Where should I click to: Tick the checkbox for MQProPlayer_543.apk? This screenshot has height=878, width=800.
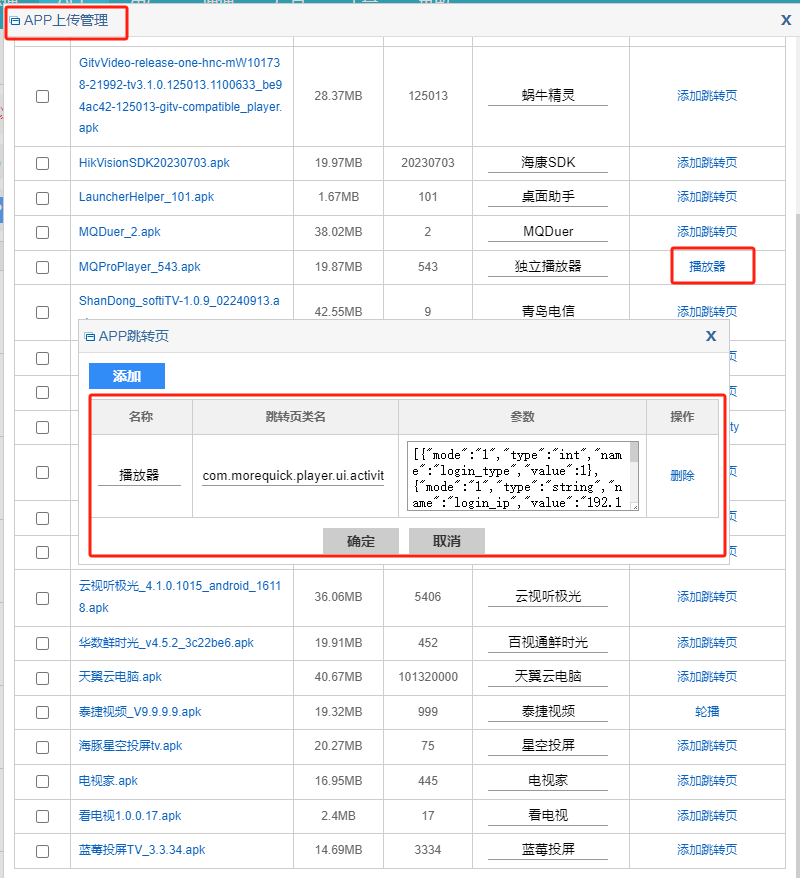click(42, 267)
